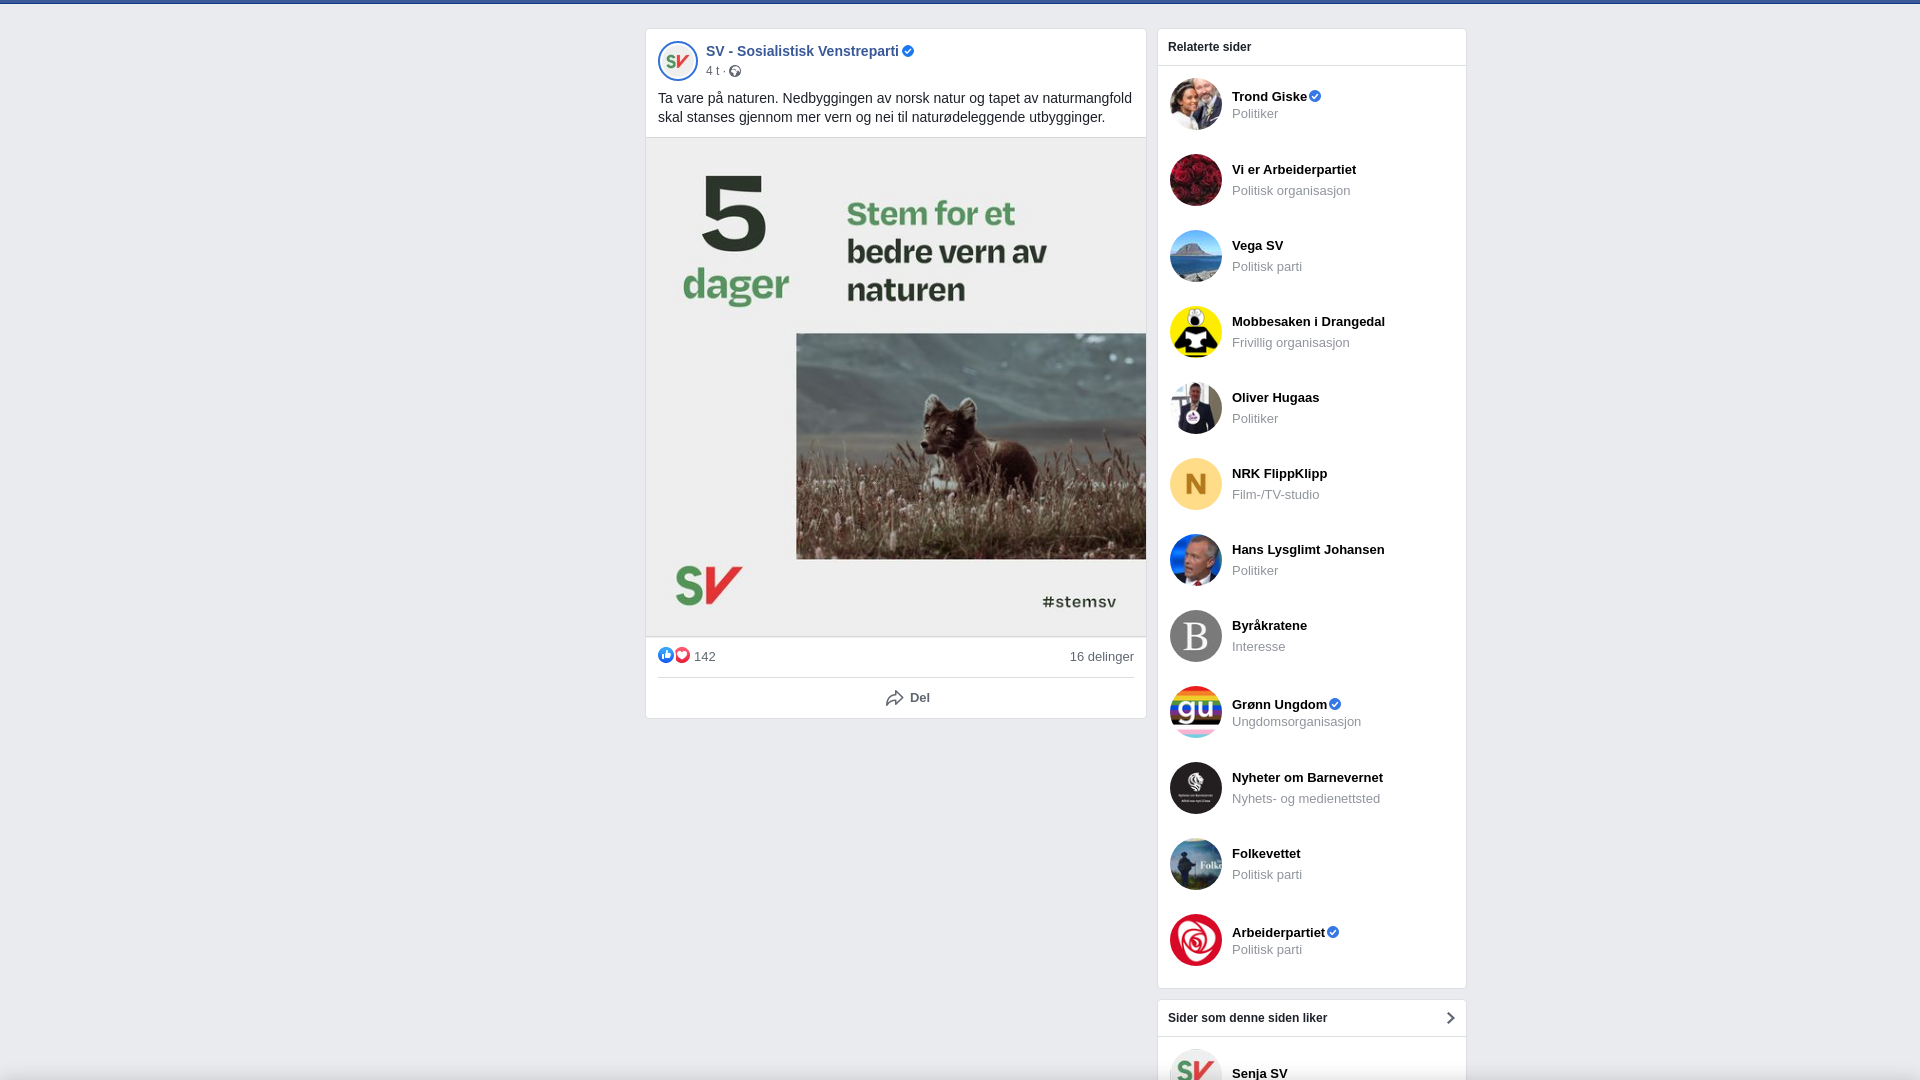The width and height of the screenshot is (1920, 1080).
Task: Open Senja SV avatar at bottom
Action: [x=1196, y=1065]
